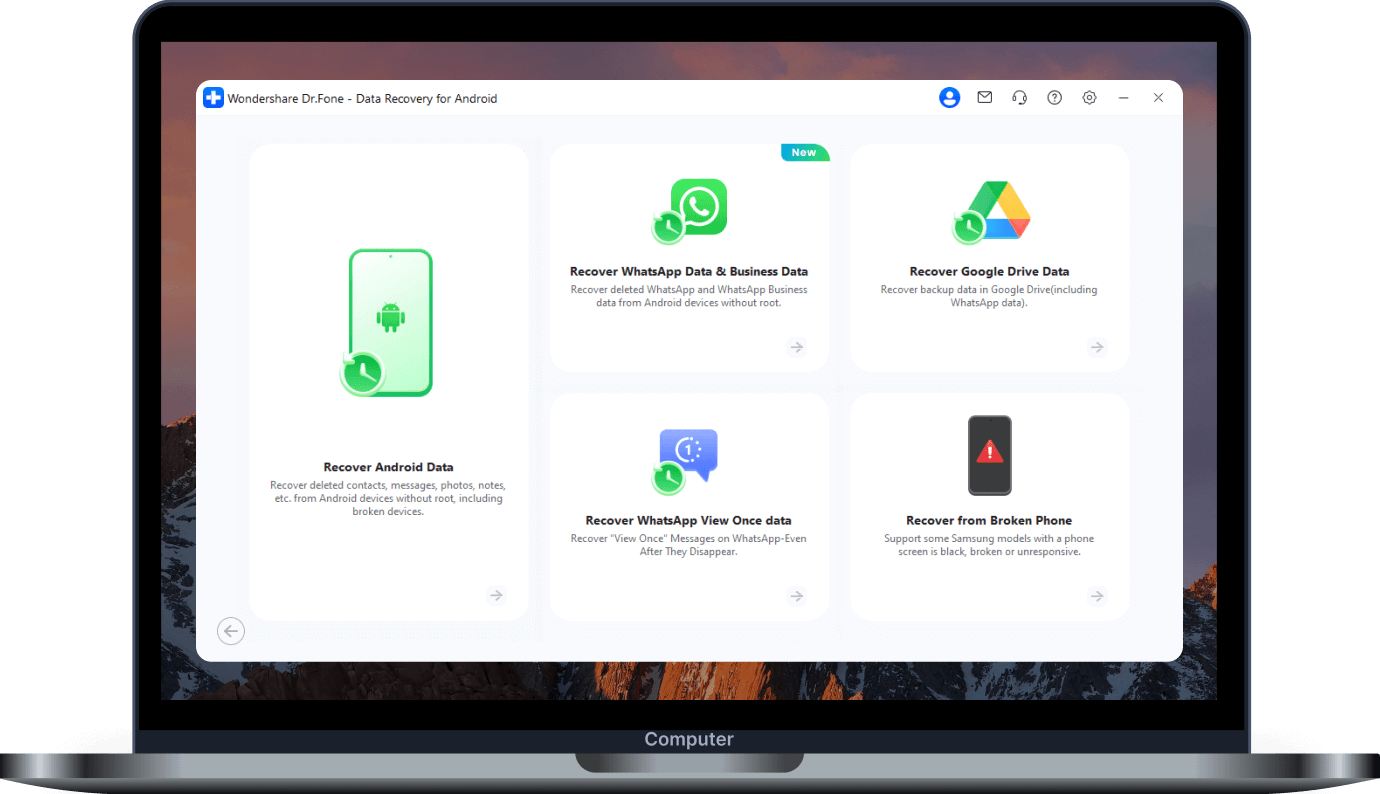Click arrow on Google Drive Data card
Viewport: 1380px width, 794px height.
click(x=1097, y=347)
